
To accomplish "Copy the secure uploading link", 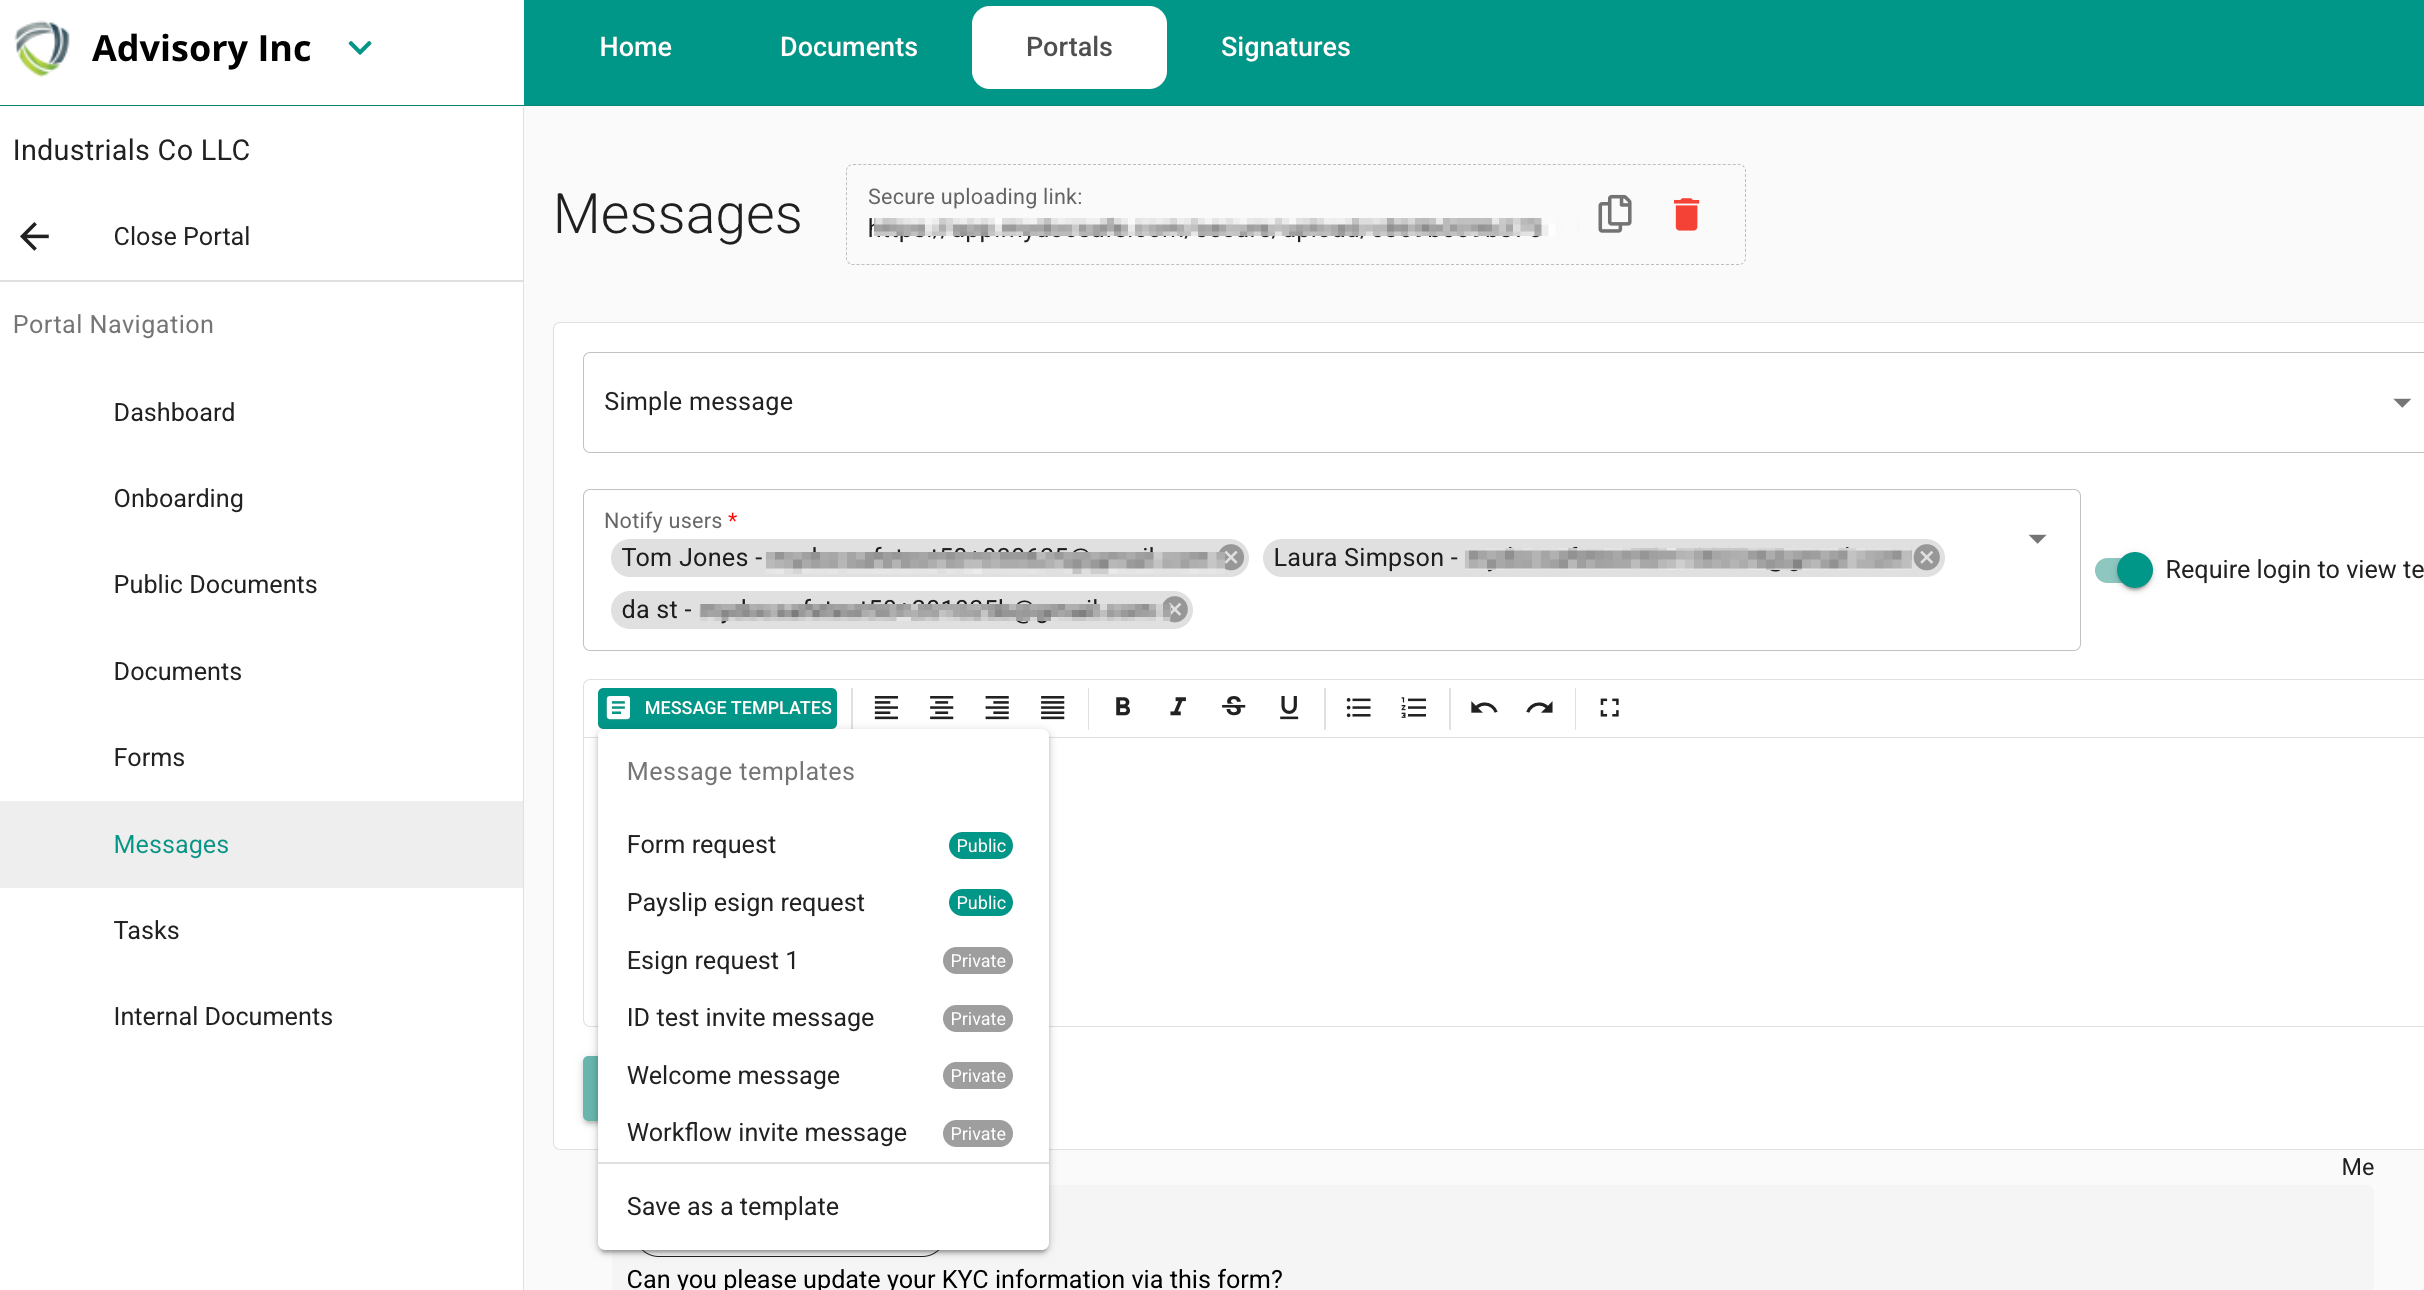I will tap(1614, 213).
